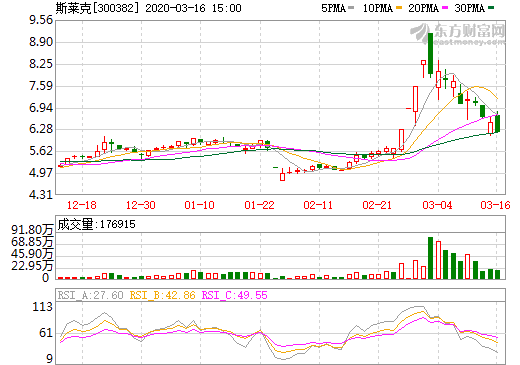Click the 22.95万 volume axis label

click(32, 266)
